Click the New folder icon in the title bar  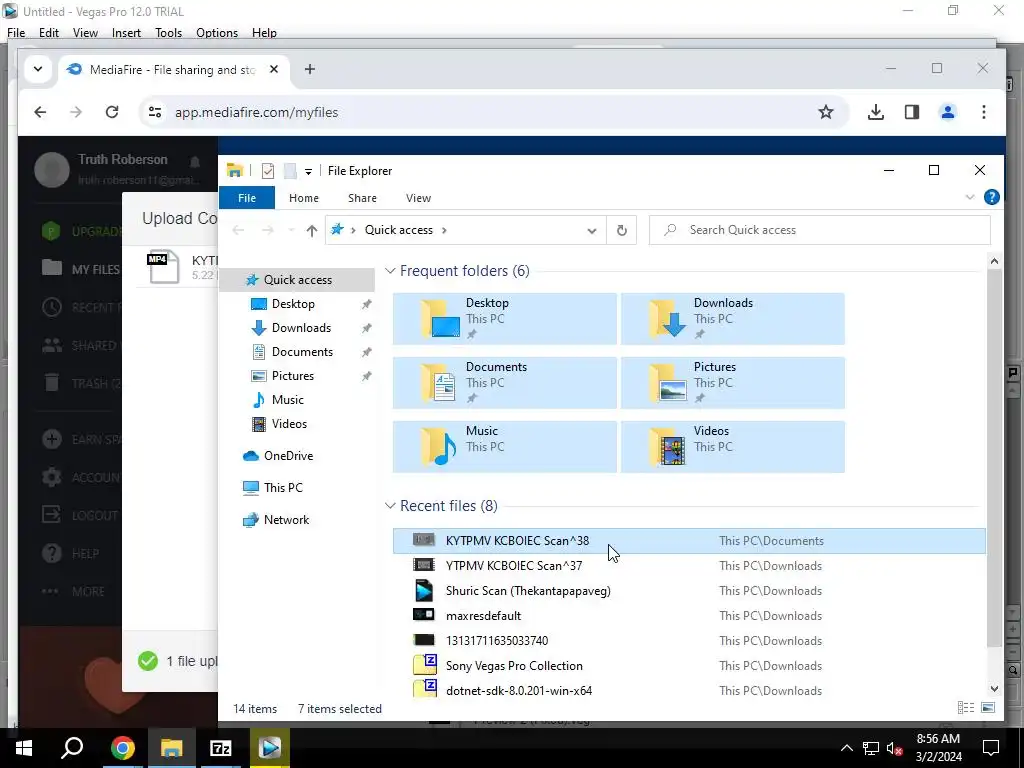(290, 171)
